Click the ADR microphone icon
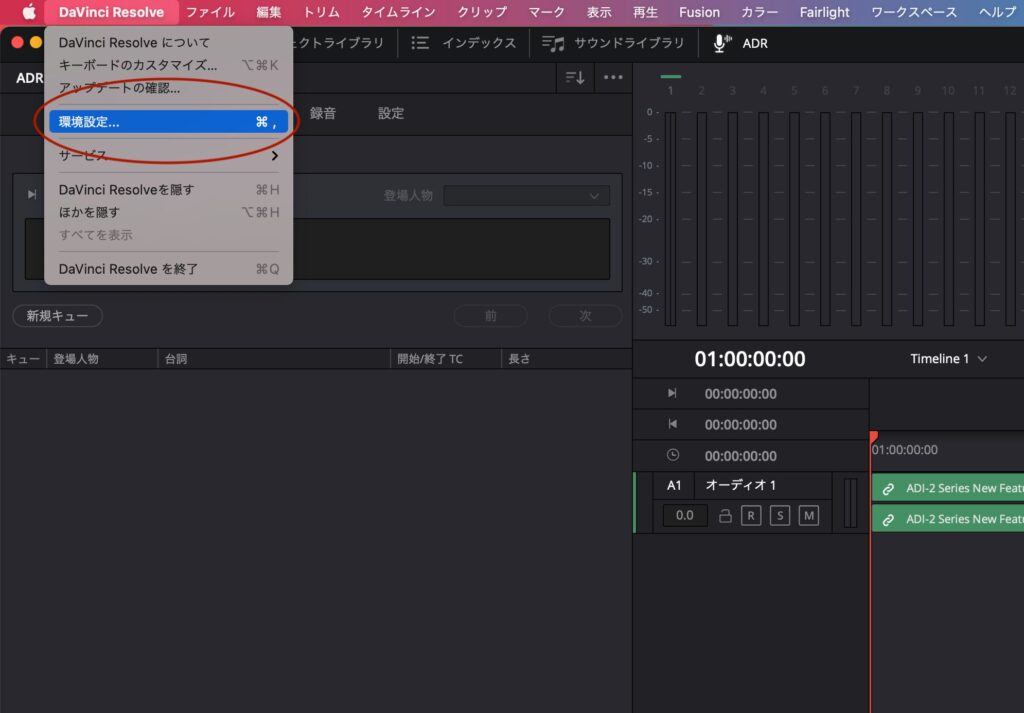 (x=720, y=43)
